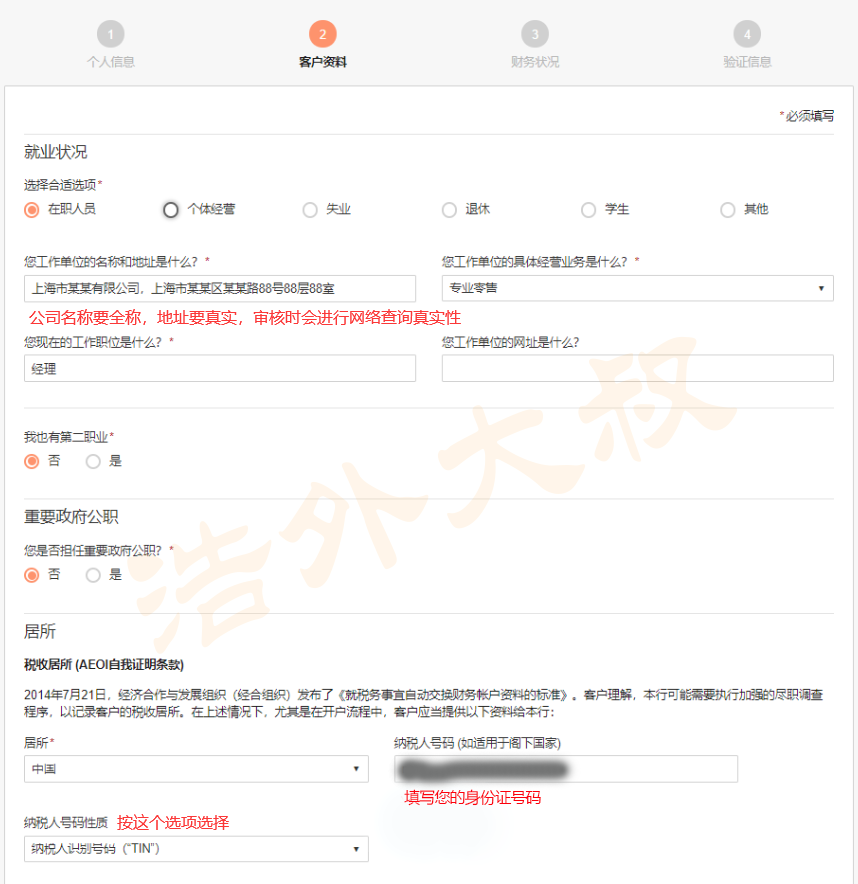Click the 个人信息 step label

pos(110,62)
